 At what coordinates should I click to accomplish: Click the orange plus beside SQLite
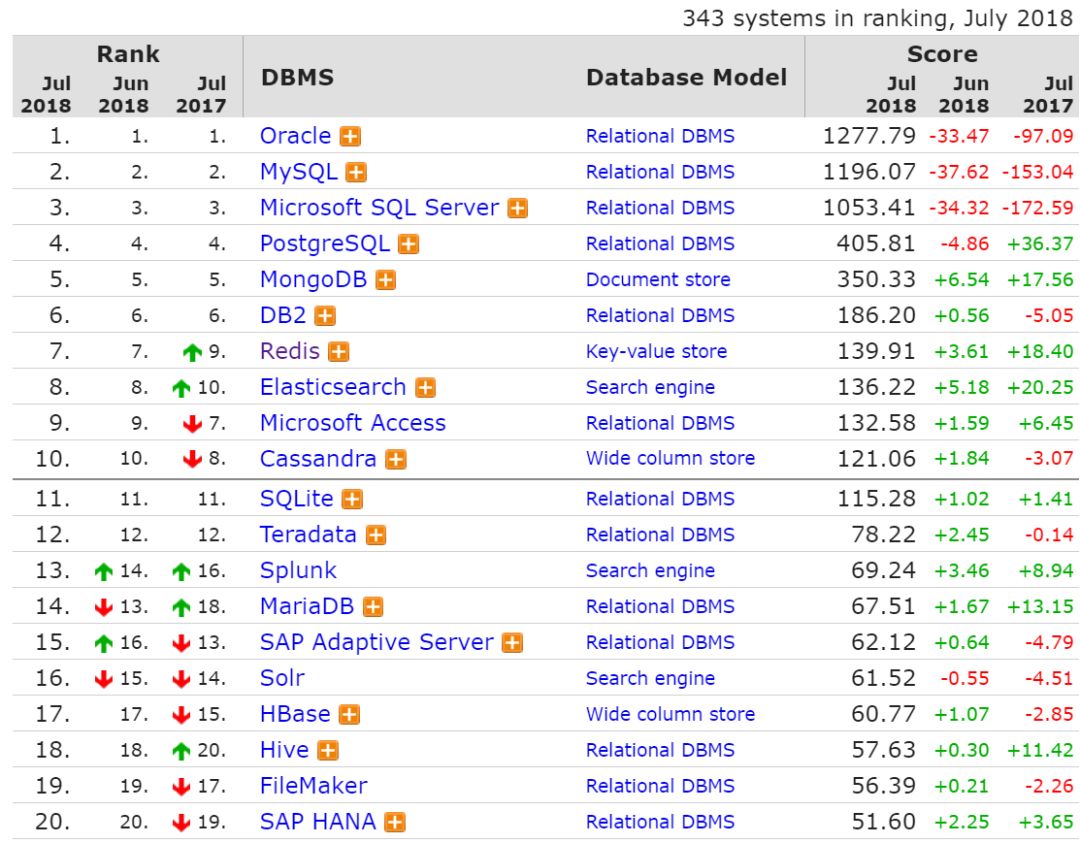point(353,499)
